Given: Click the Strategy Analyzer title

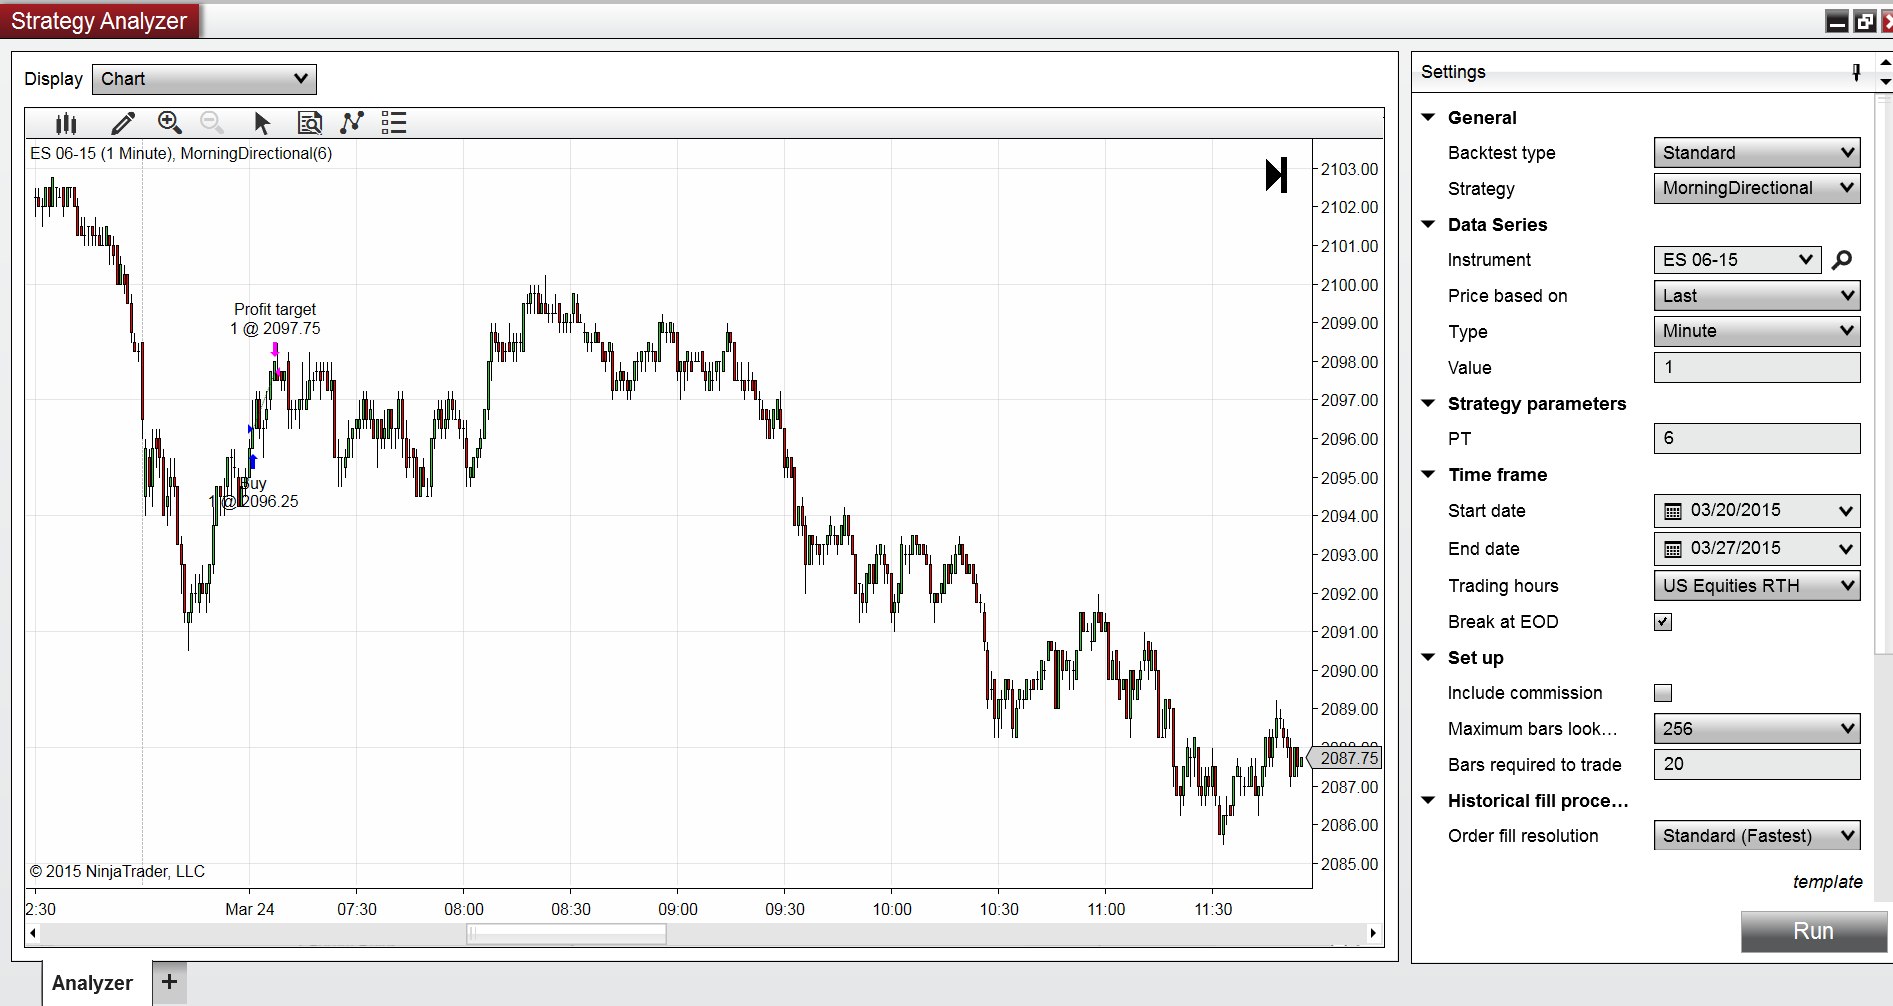Looking at the screenshot, I should pos(99,21).
